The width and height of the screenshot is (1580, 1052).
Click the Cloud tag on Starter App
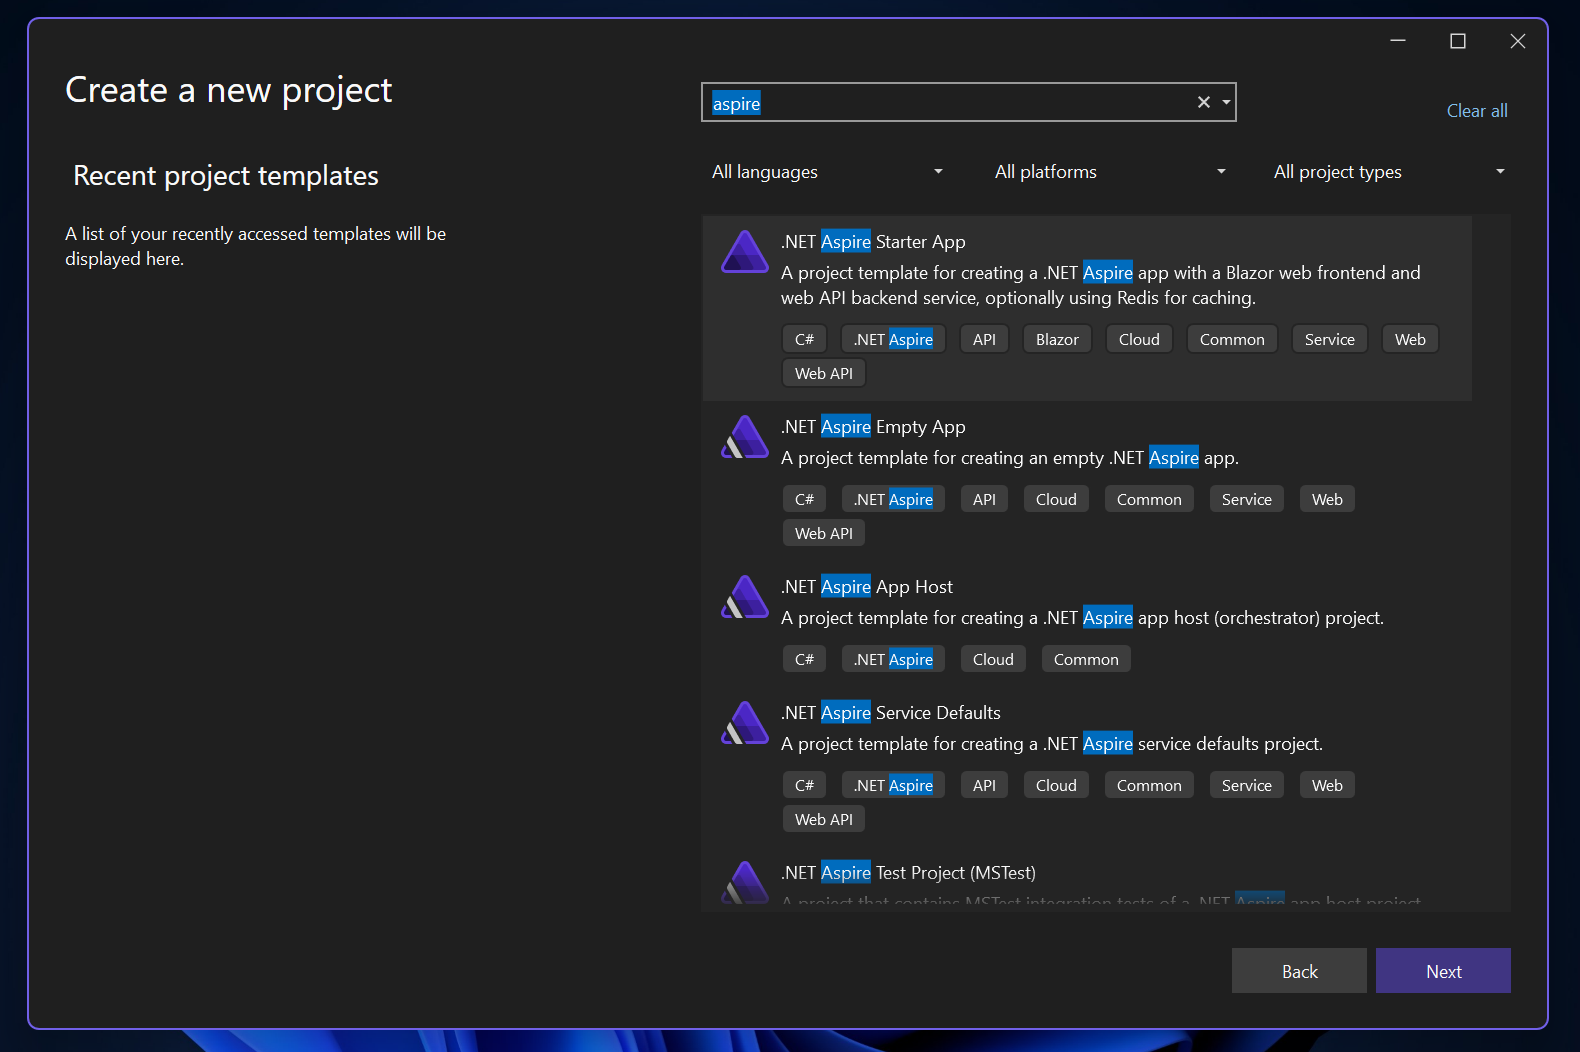pos(1139,340)
